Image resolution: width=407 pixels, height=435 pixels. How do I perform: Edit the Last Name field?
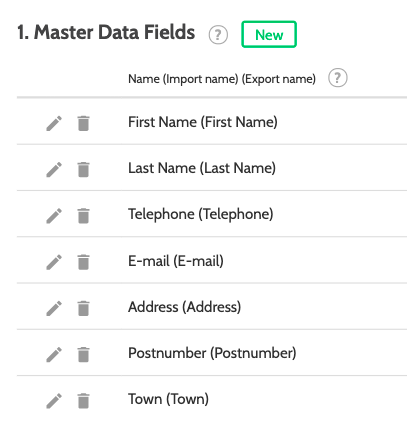point(54,169)
